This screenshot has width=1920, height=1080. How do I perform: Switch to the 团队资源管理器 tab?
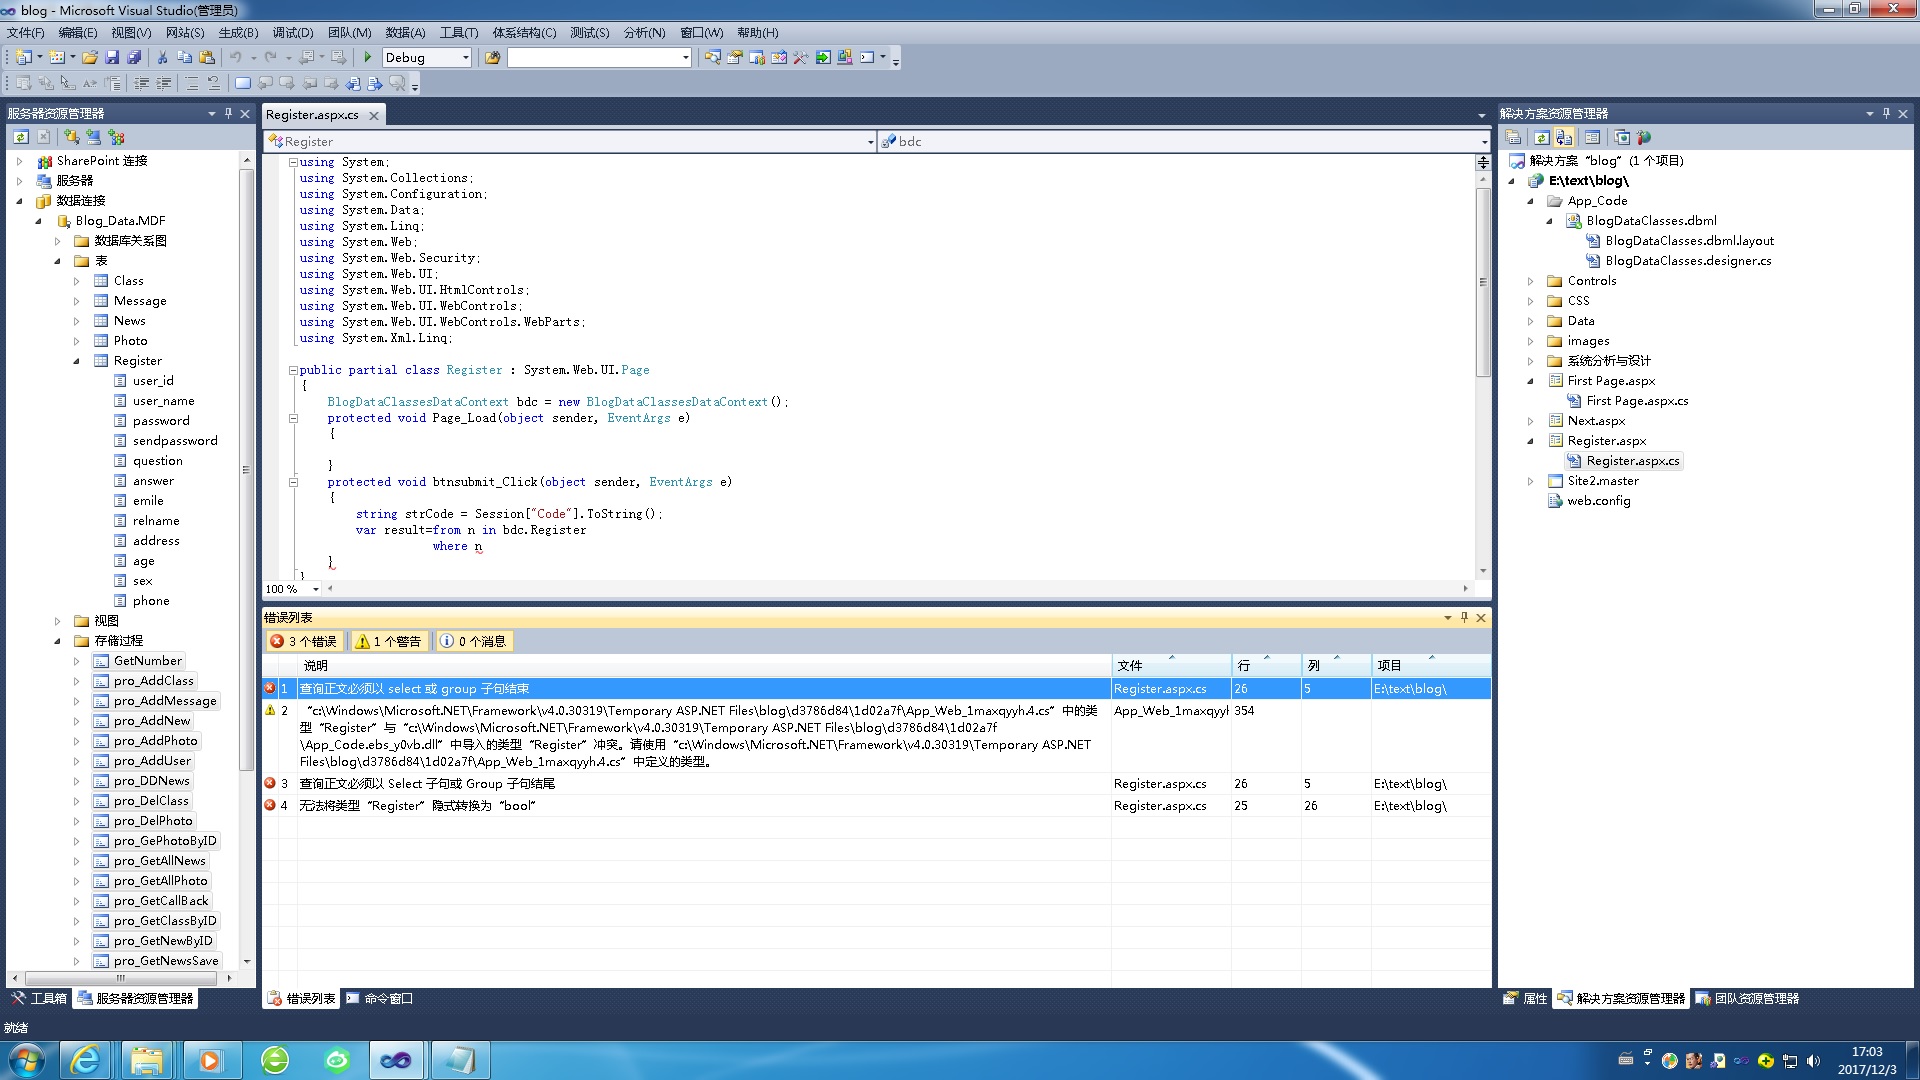[x=1747, y=998]
